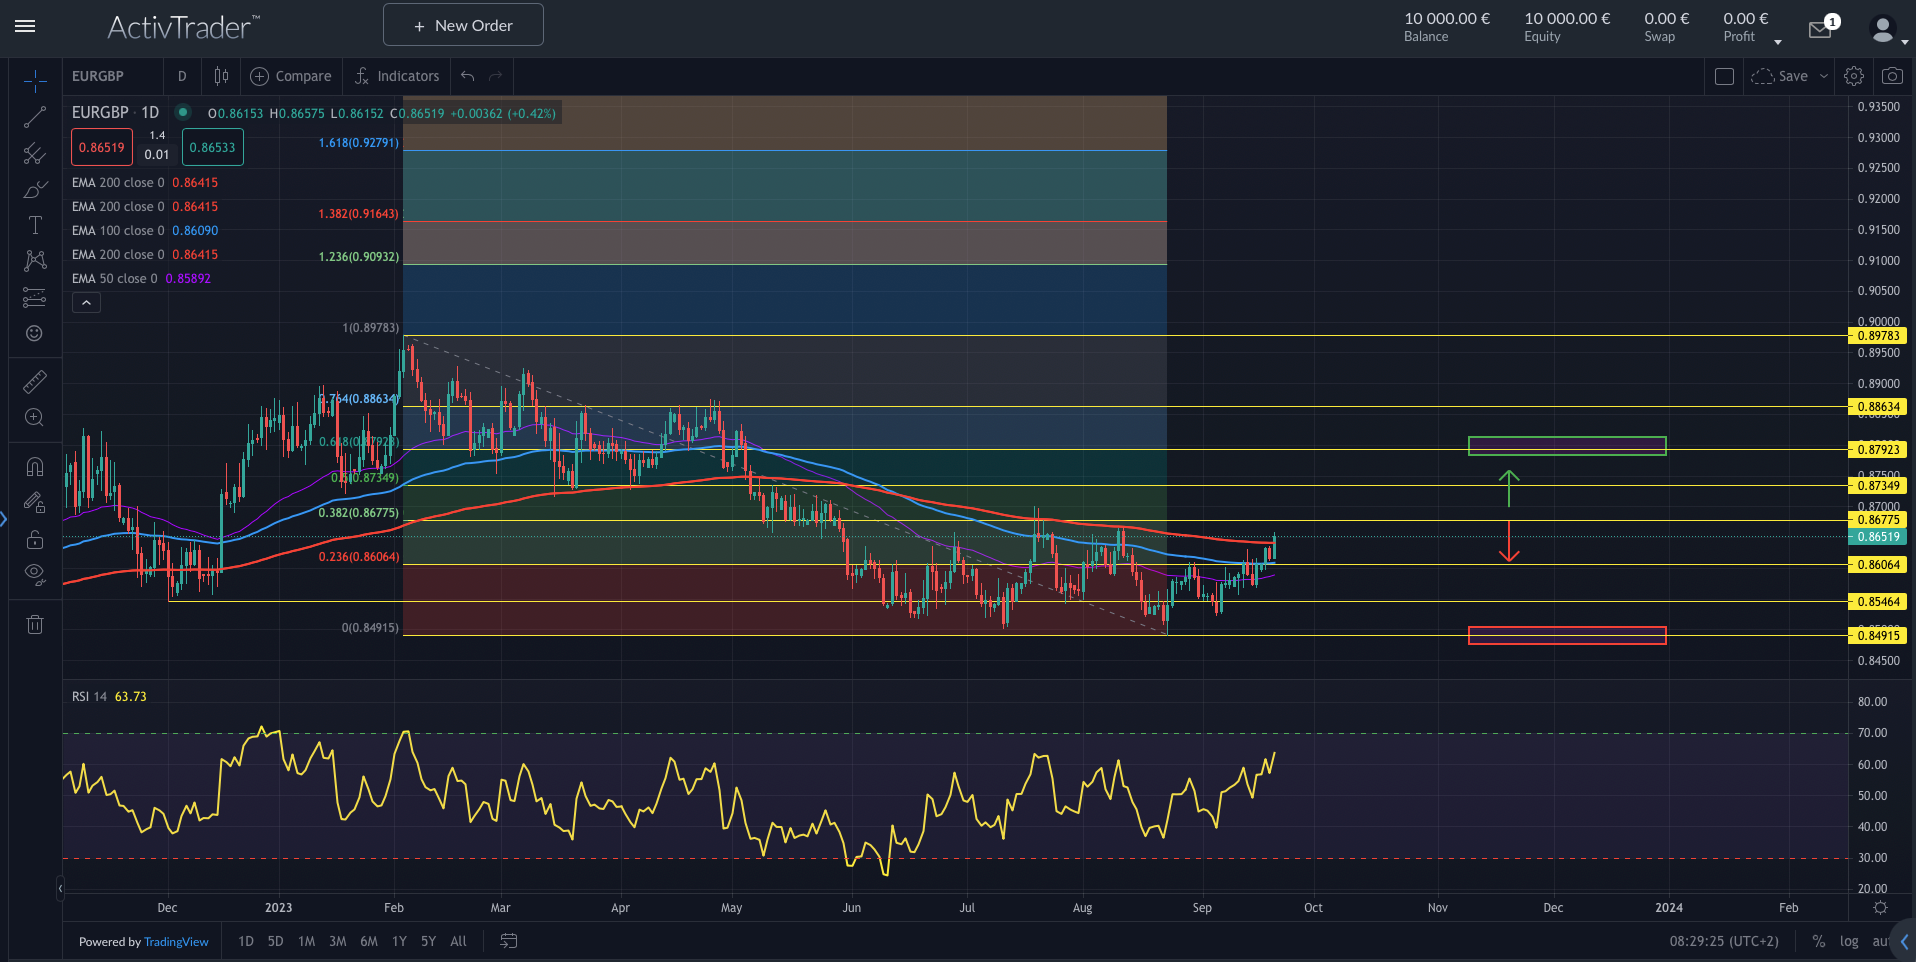The height and width of the screenshot is (962, 1916).
Task: Toggle magnet mode for drawings
Action: click(35, 466)
